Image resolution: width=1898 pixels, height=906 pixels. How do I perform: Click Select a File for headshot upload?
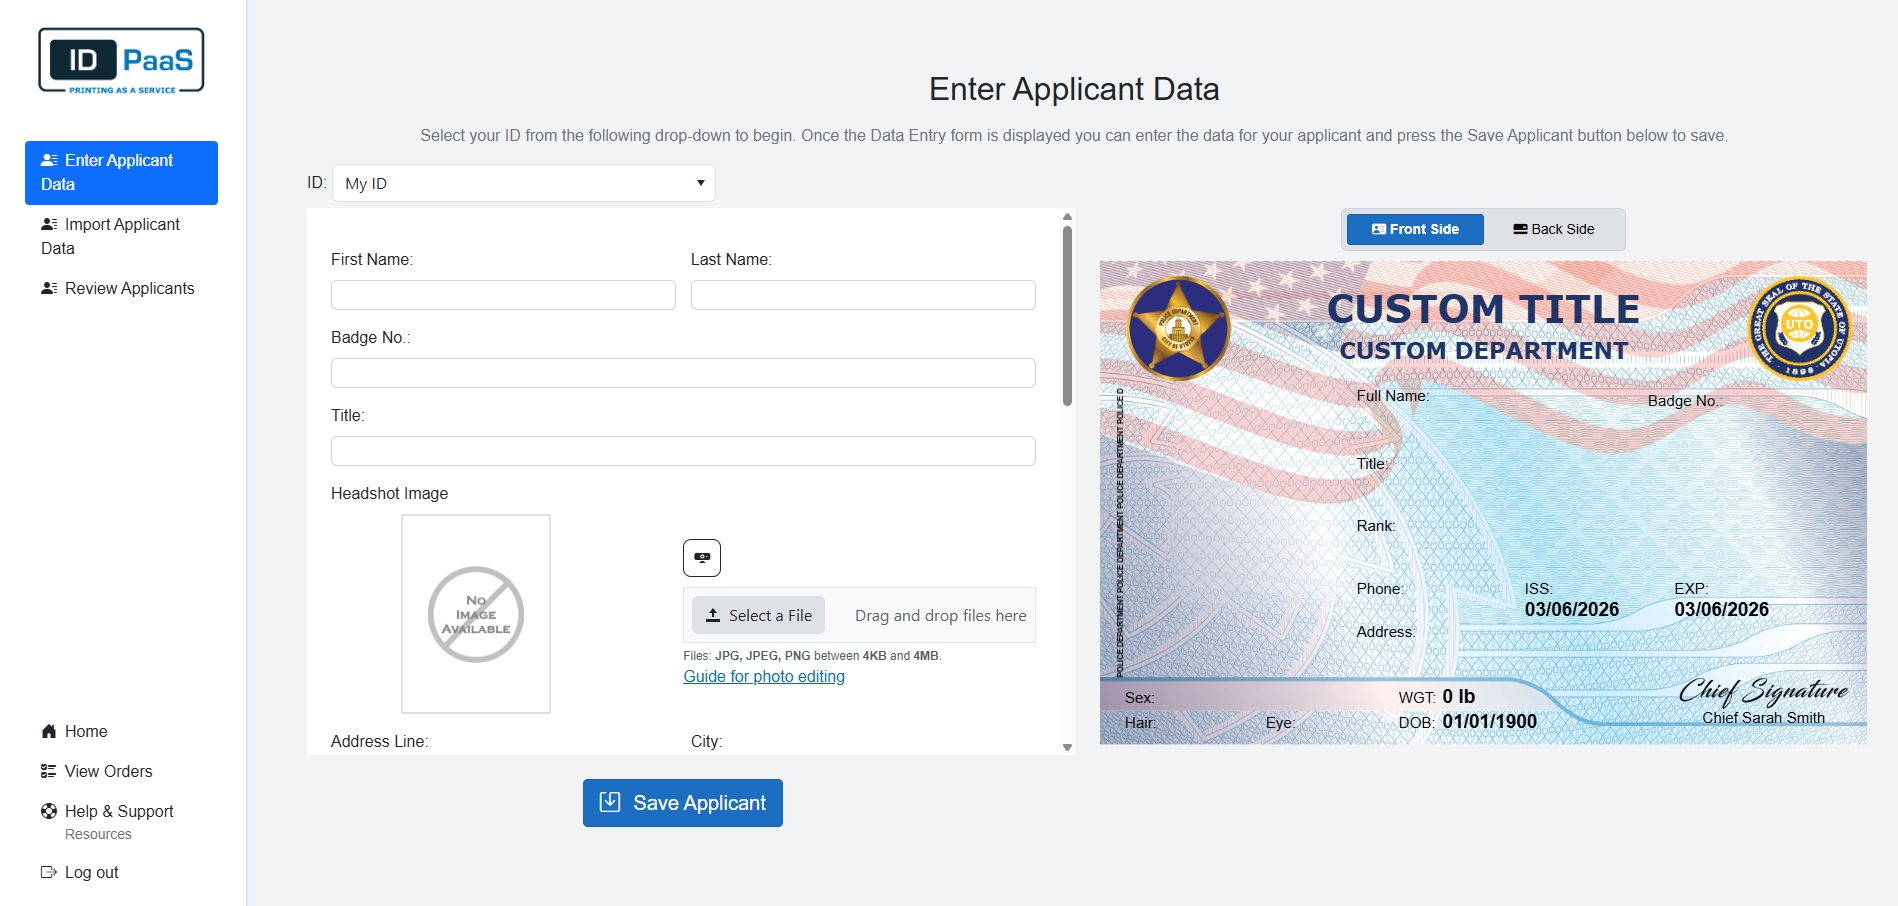click(757, 614)
